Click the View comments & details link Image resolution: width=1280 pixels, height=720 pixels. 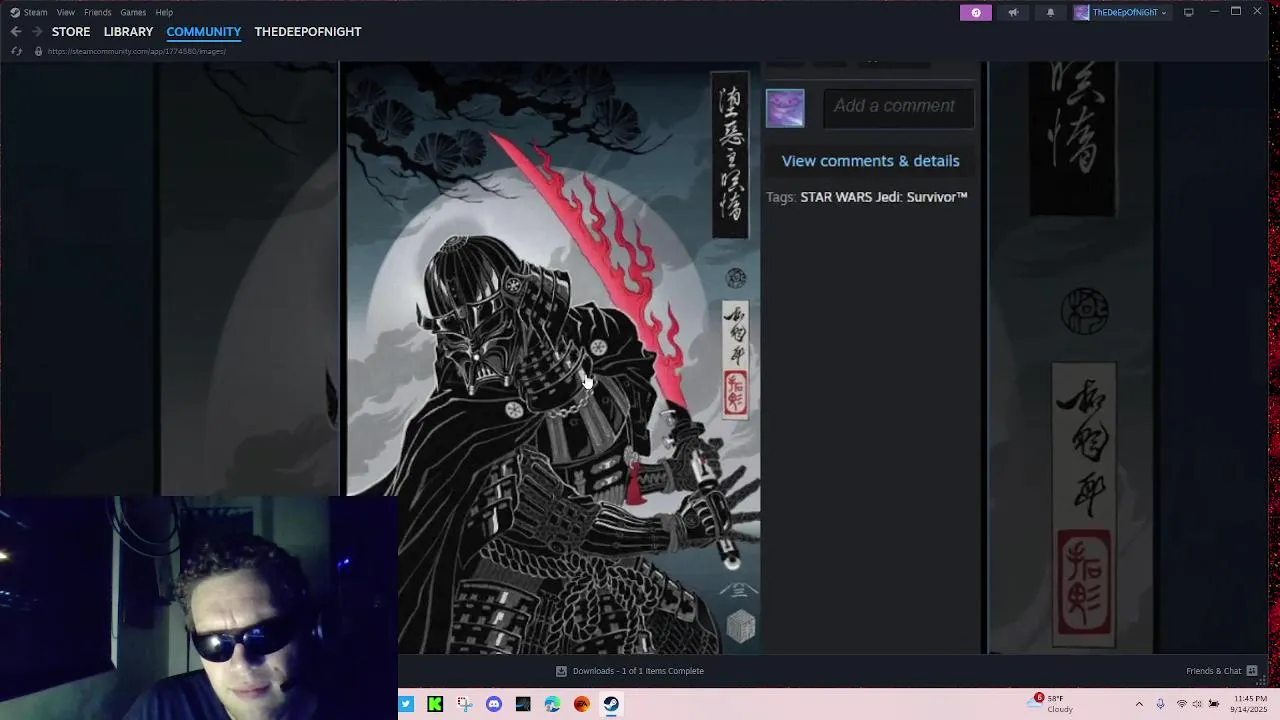pos(870,161)
